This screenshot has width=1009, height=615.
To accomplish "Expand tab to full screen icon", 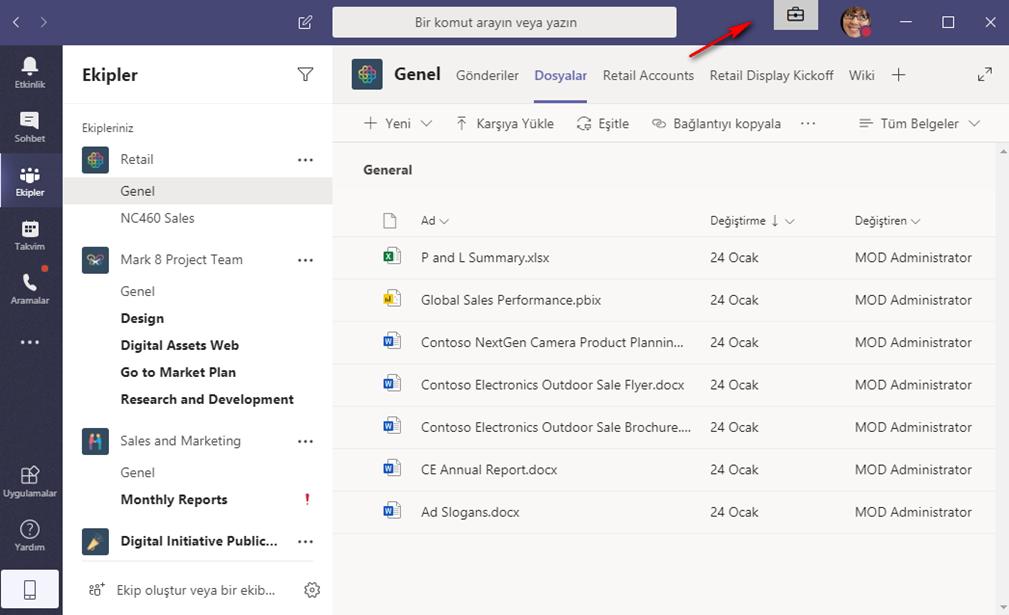I will [985, 75].
